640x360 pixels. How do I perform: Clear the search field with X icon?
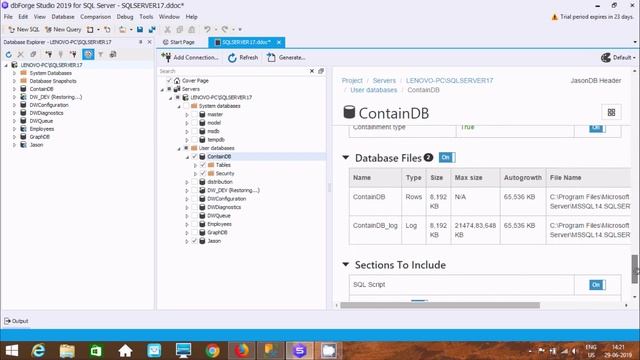tap(312, 71)
